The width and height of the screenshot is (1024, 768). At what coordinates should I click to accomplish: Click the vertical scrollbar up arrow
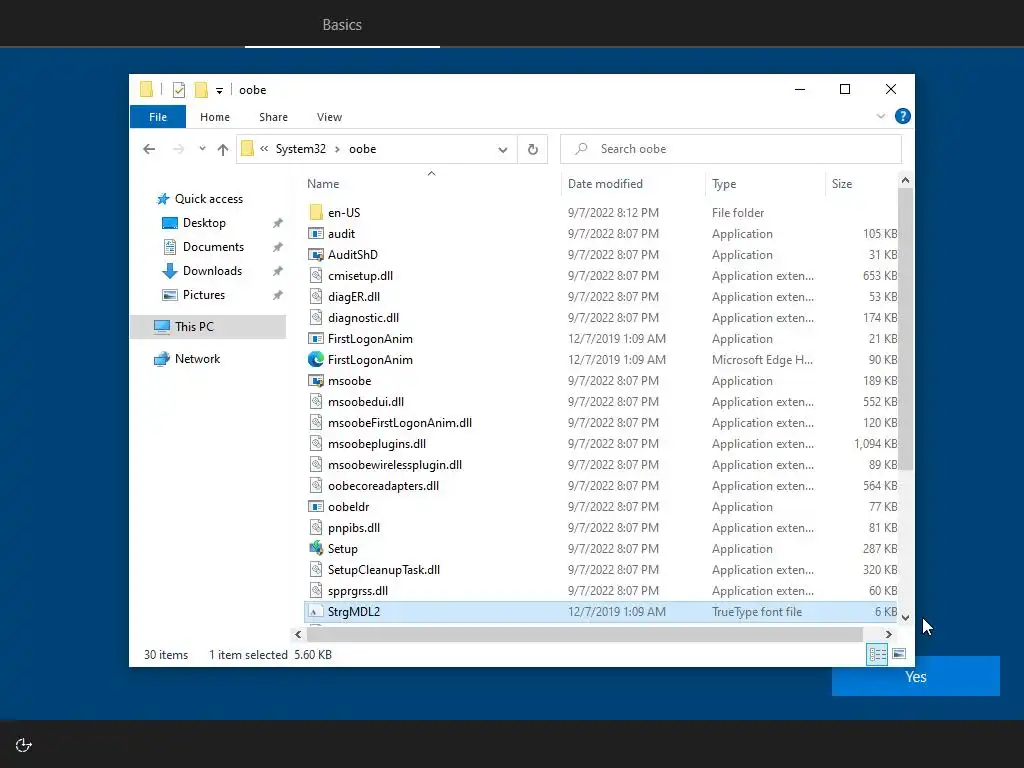pos(905,180)
